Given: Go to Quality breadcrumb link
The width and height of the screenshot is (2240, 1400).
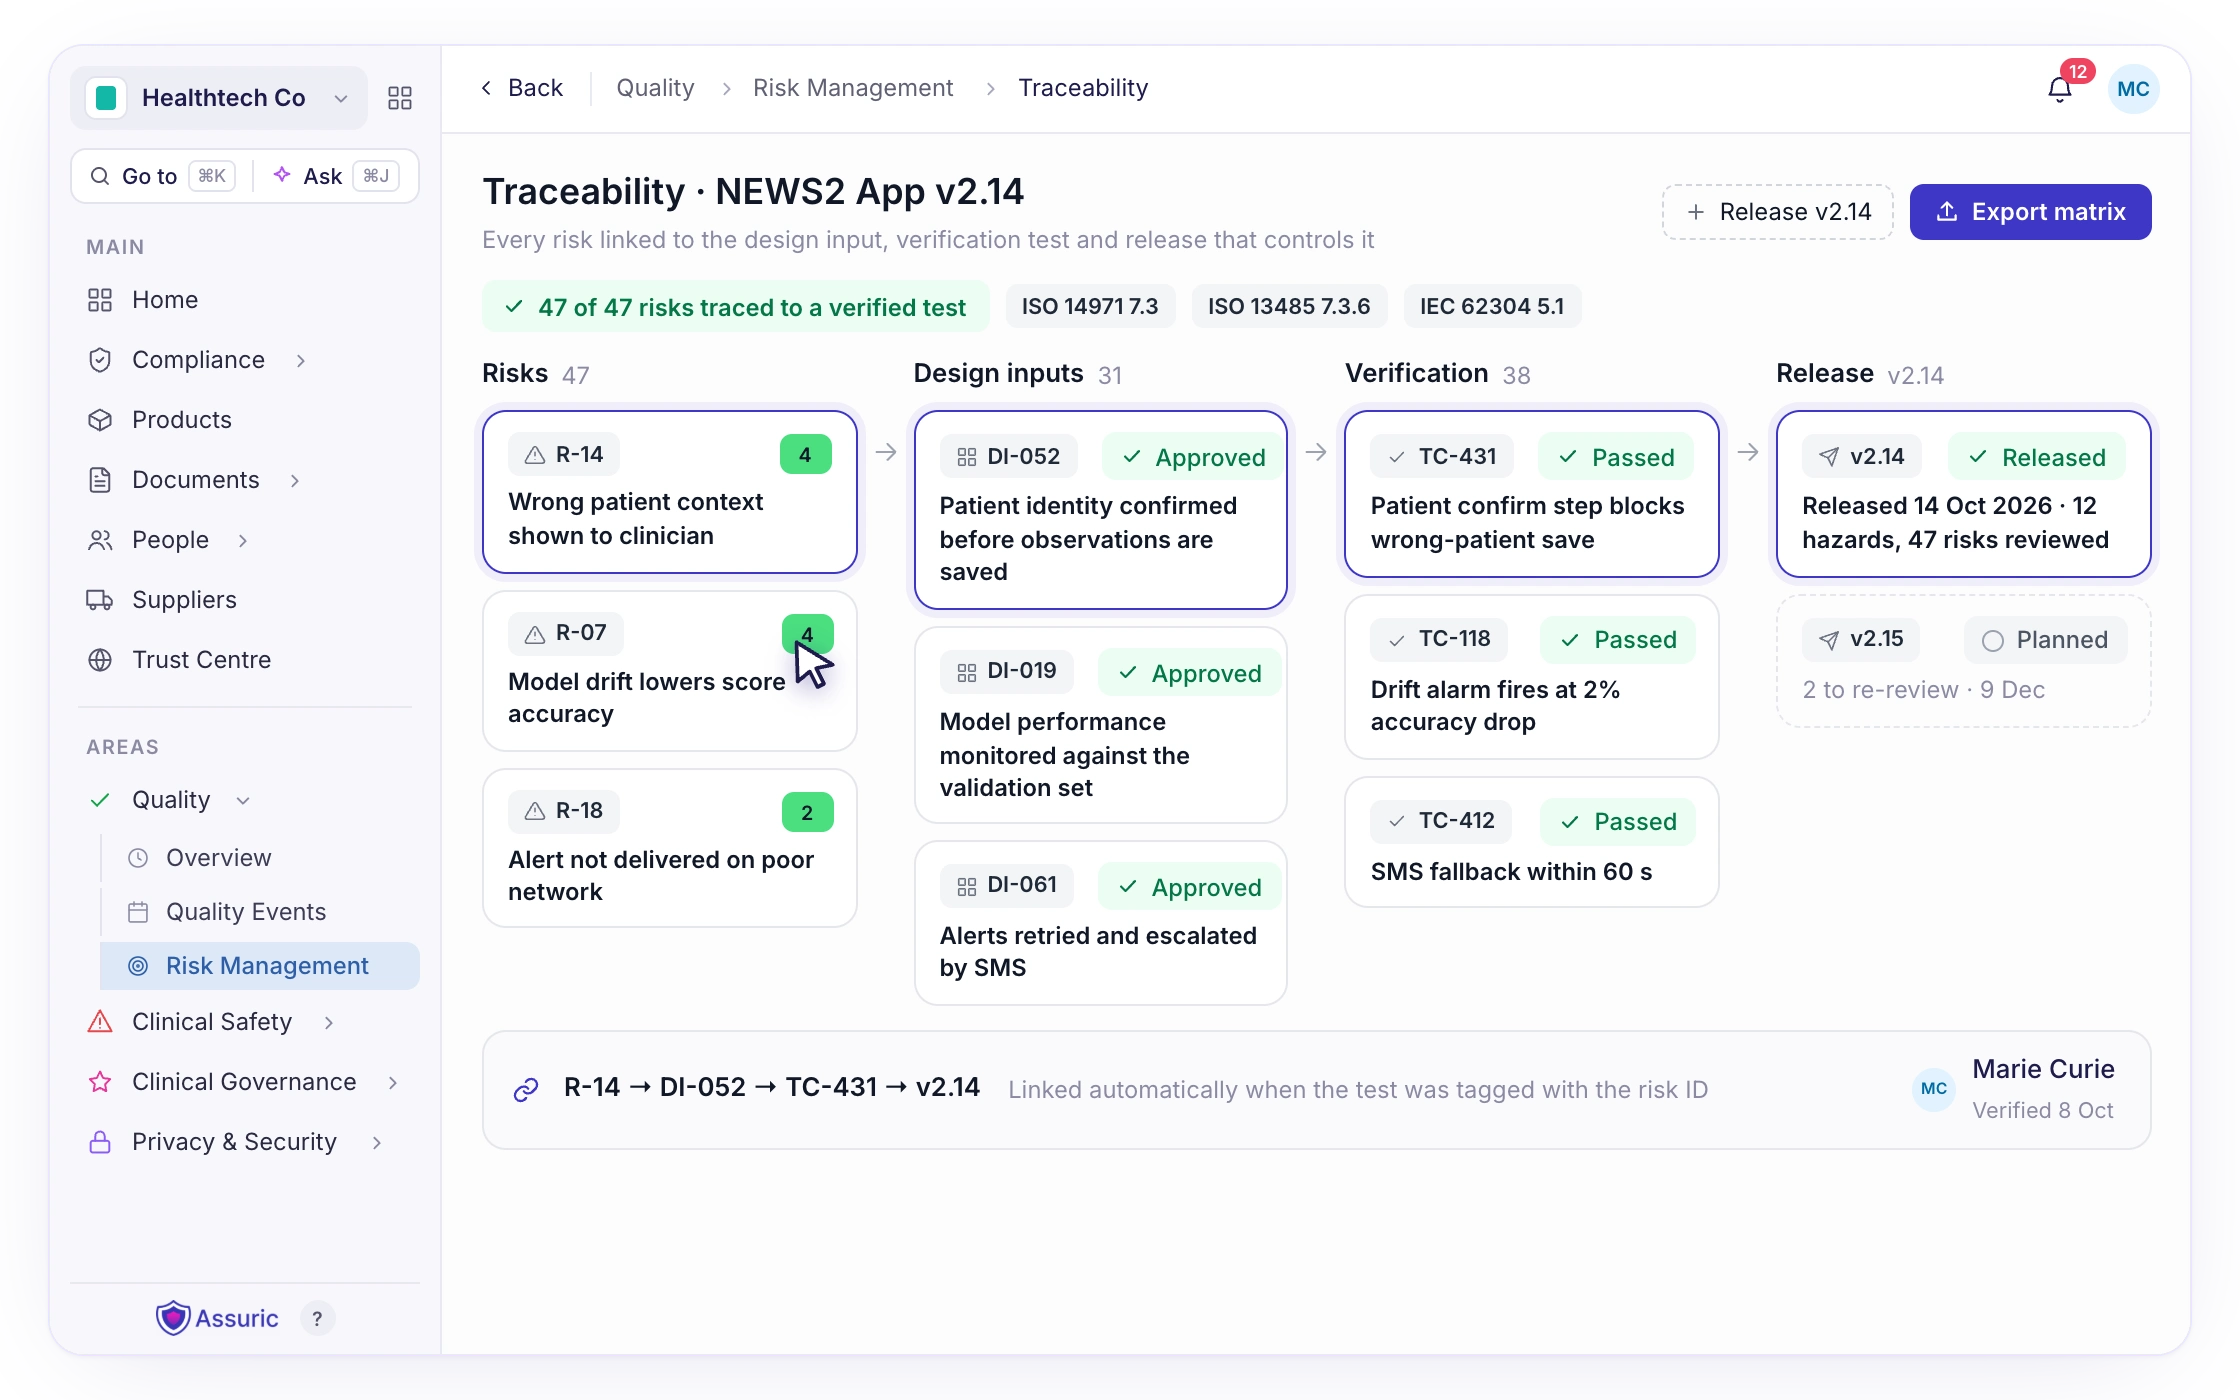Looking at the screenshot, I should pyautogui.click(x=655, y=88).
